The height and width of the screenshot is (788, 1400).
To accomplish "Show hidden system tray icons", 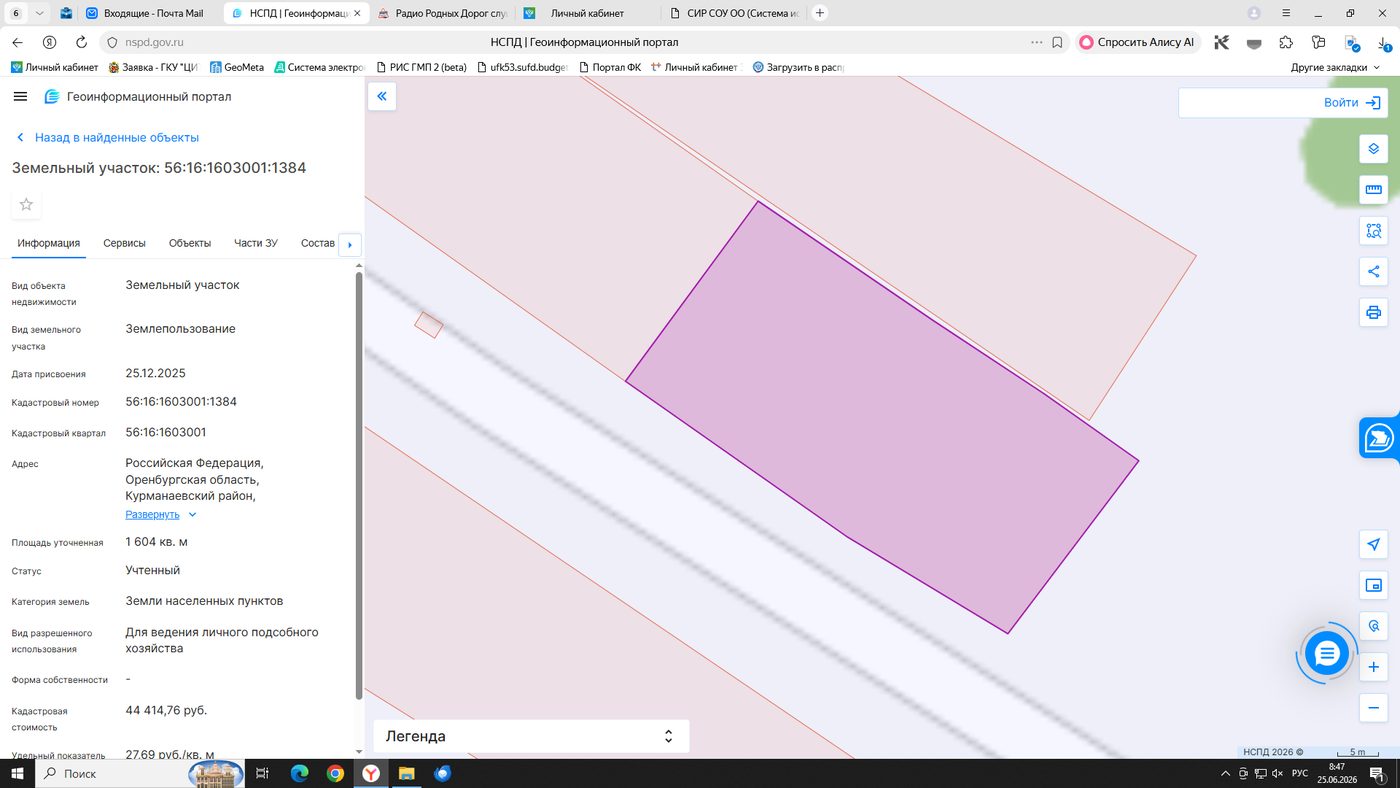I will pos(1226,773).
